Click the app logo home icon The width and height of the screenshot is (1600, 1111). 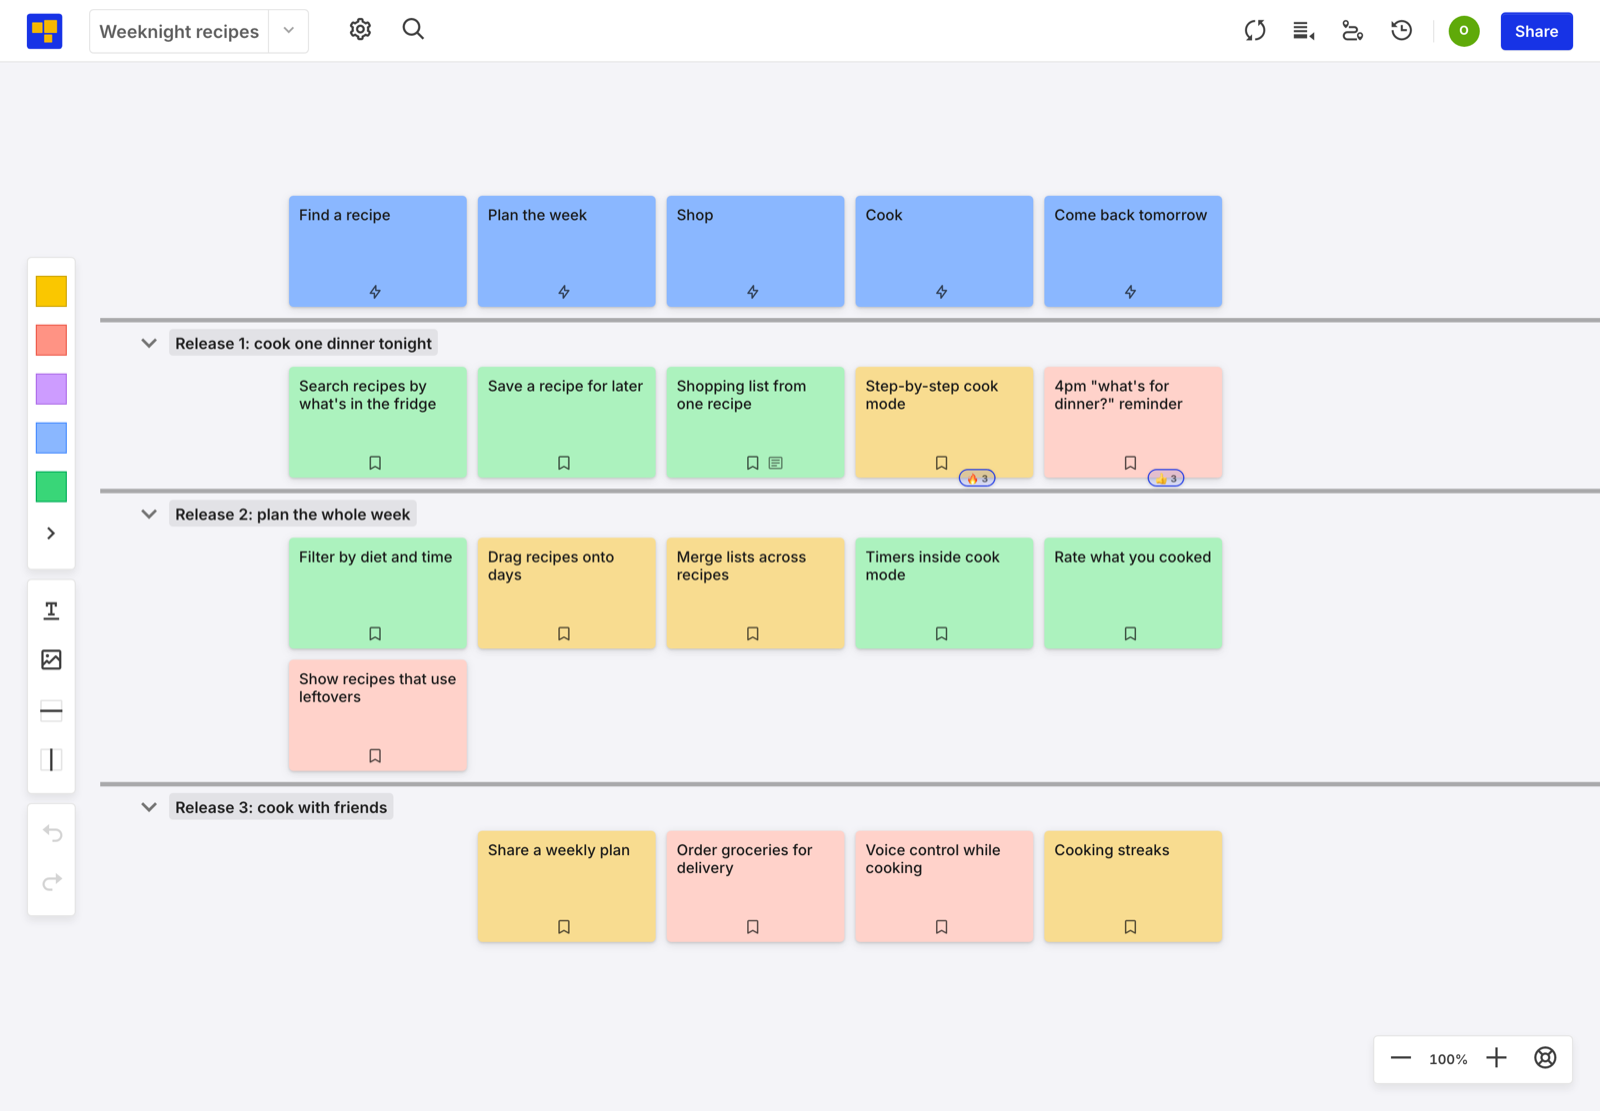coord(44,31)
